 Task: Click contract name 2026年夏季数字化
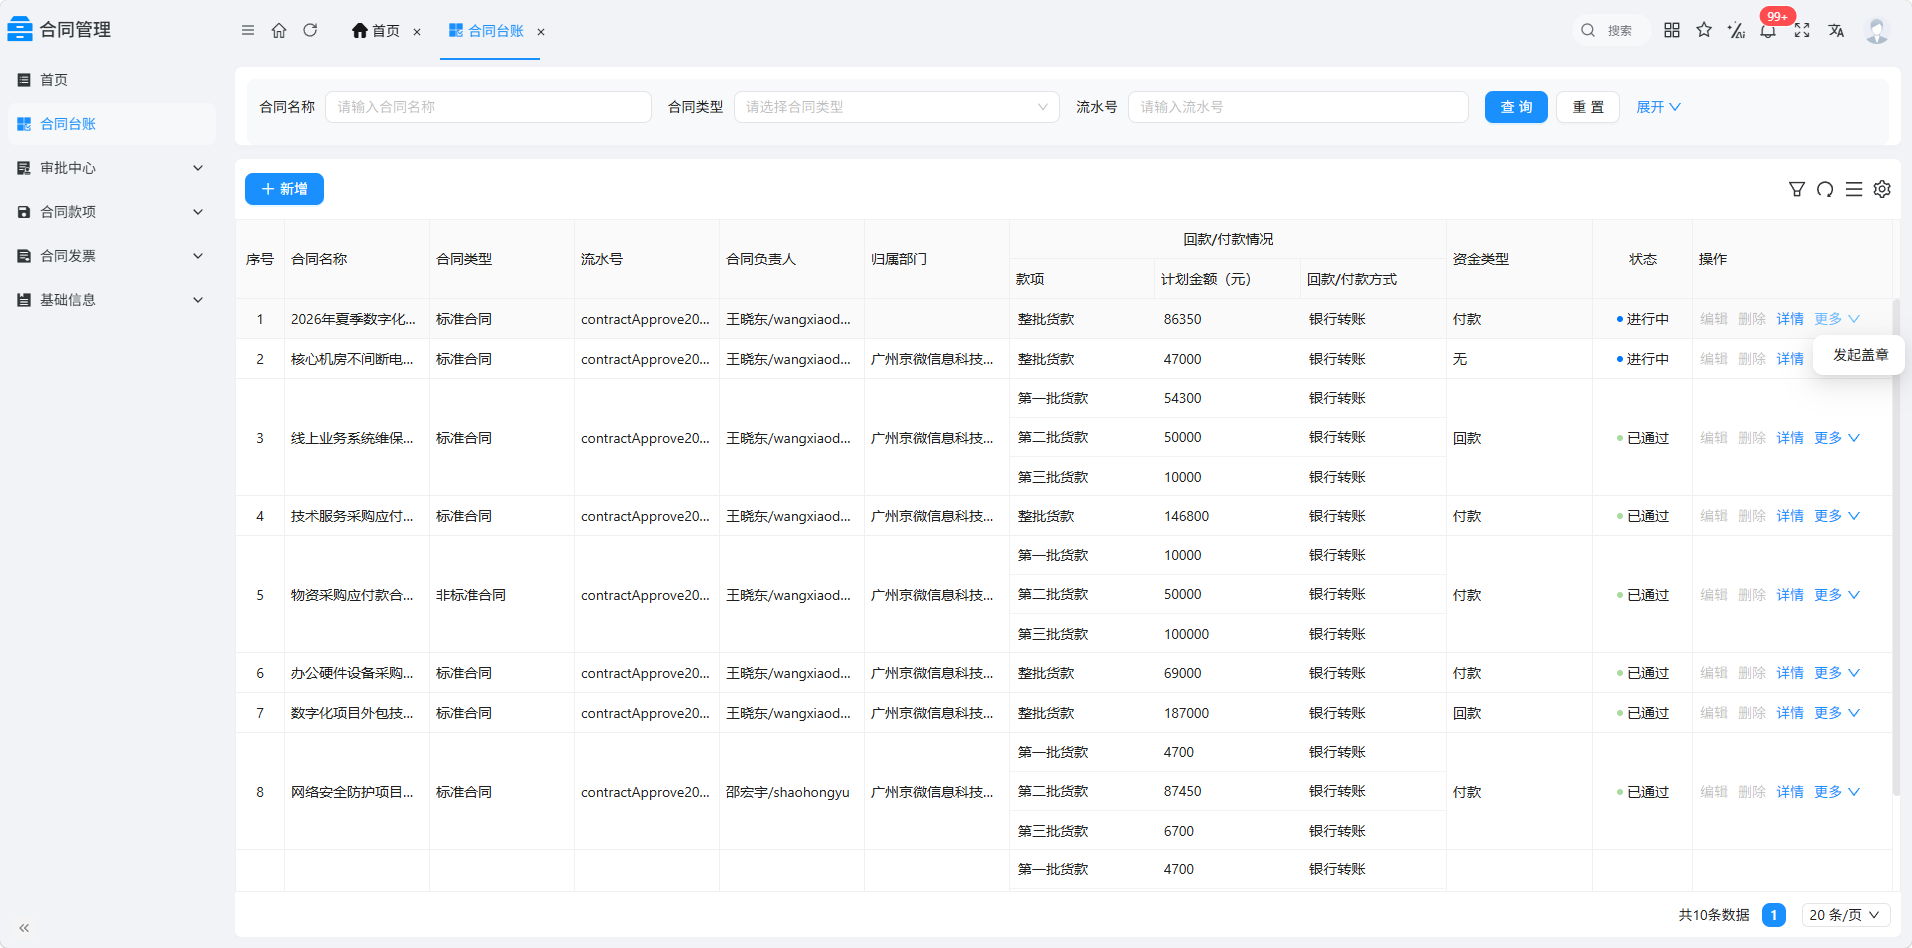tap(353, 319)
